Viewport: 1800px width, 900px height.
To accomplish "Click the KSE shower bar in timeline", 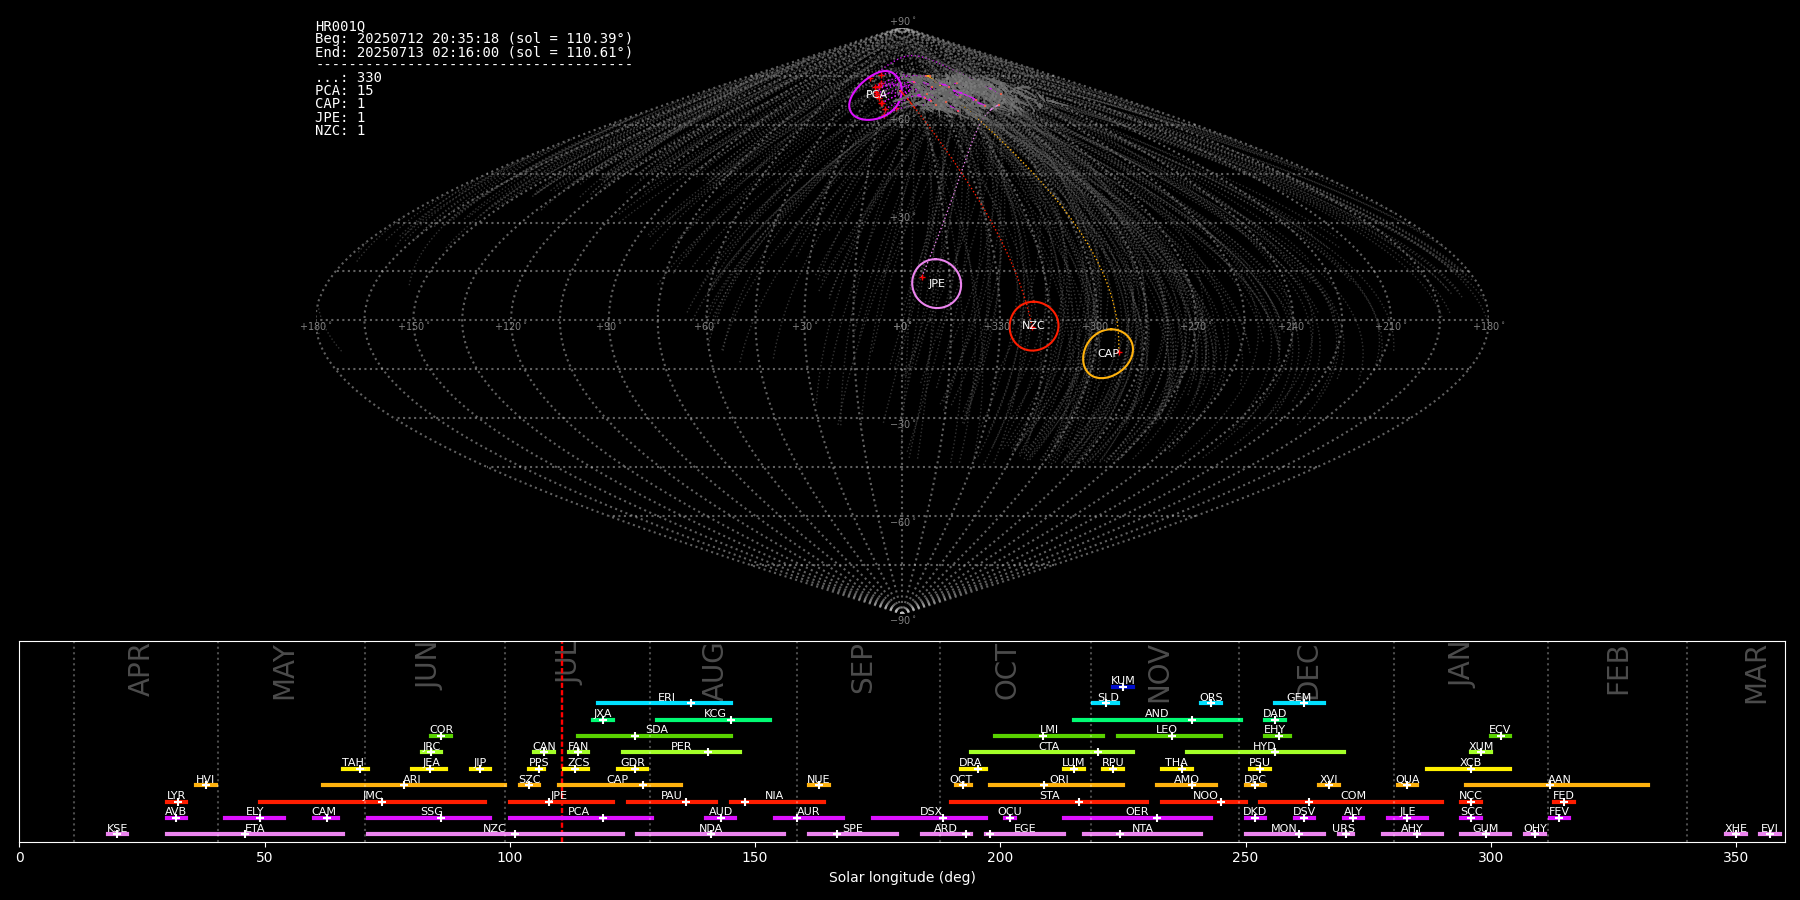I will [117, 834].
